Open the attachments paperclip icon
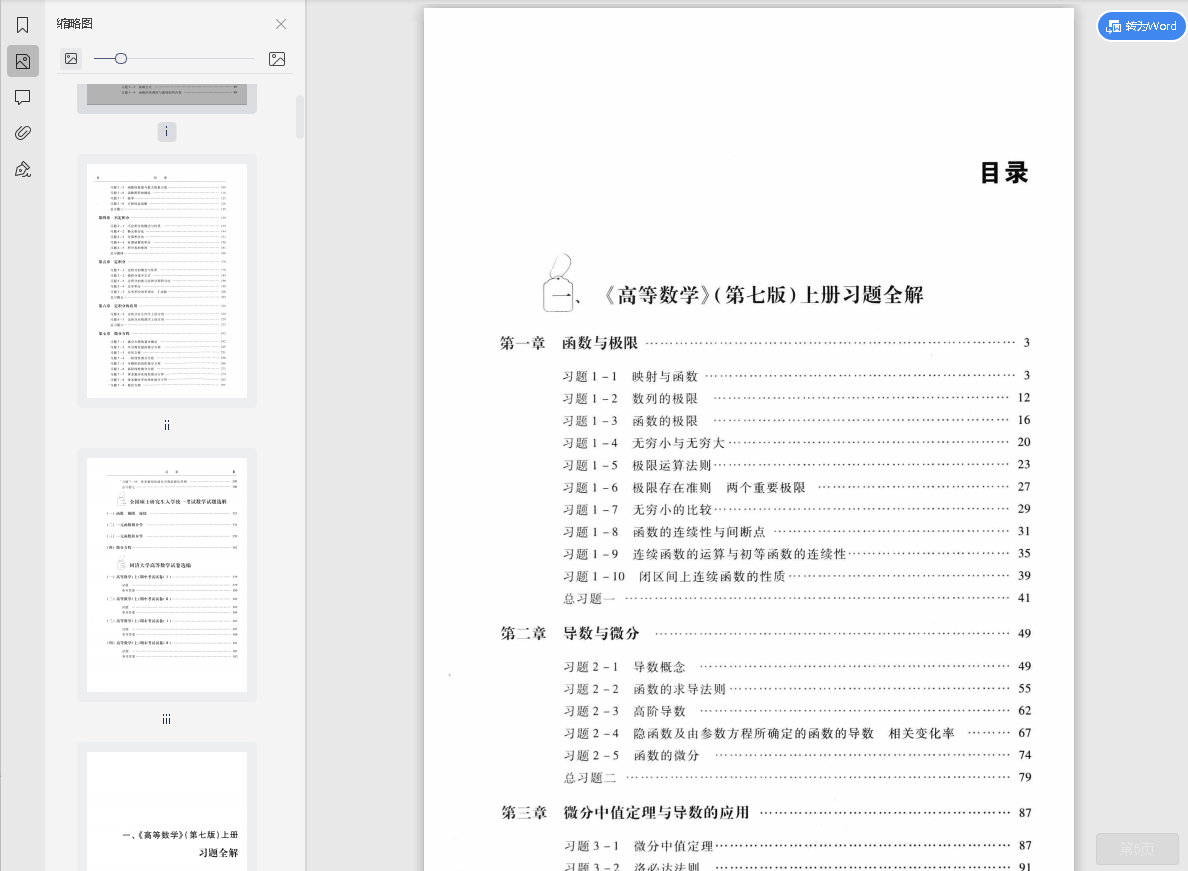This screenshot has width=1188, height=871. point(23,133)
